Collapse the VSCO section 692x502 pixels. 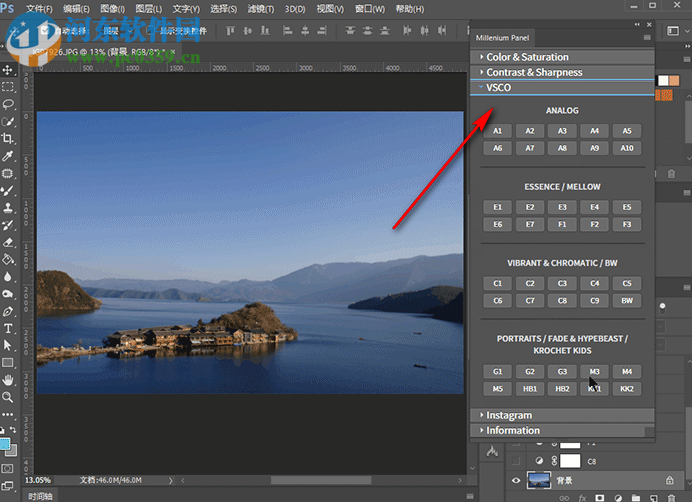(499, 88)
